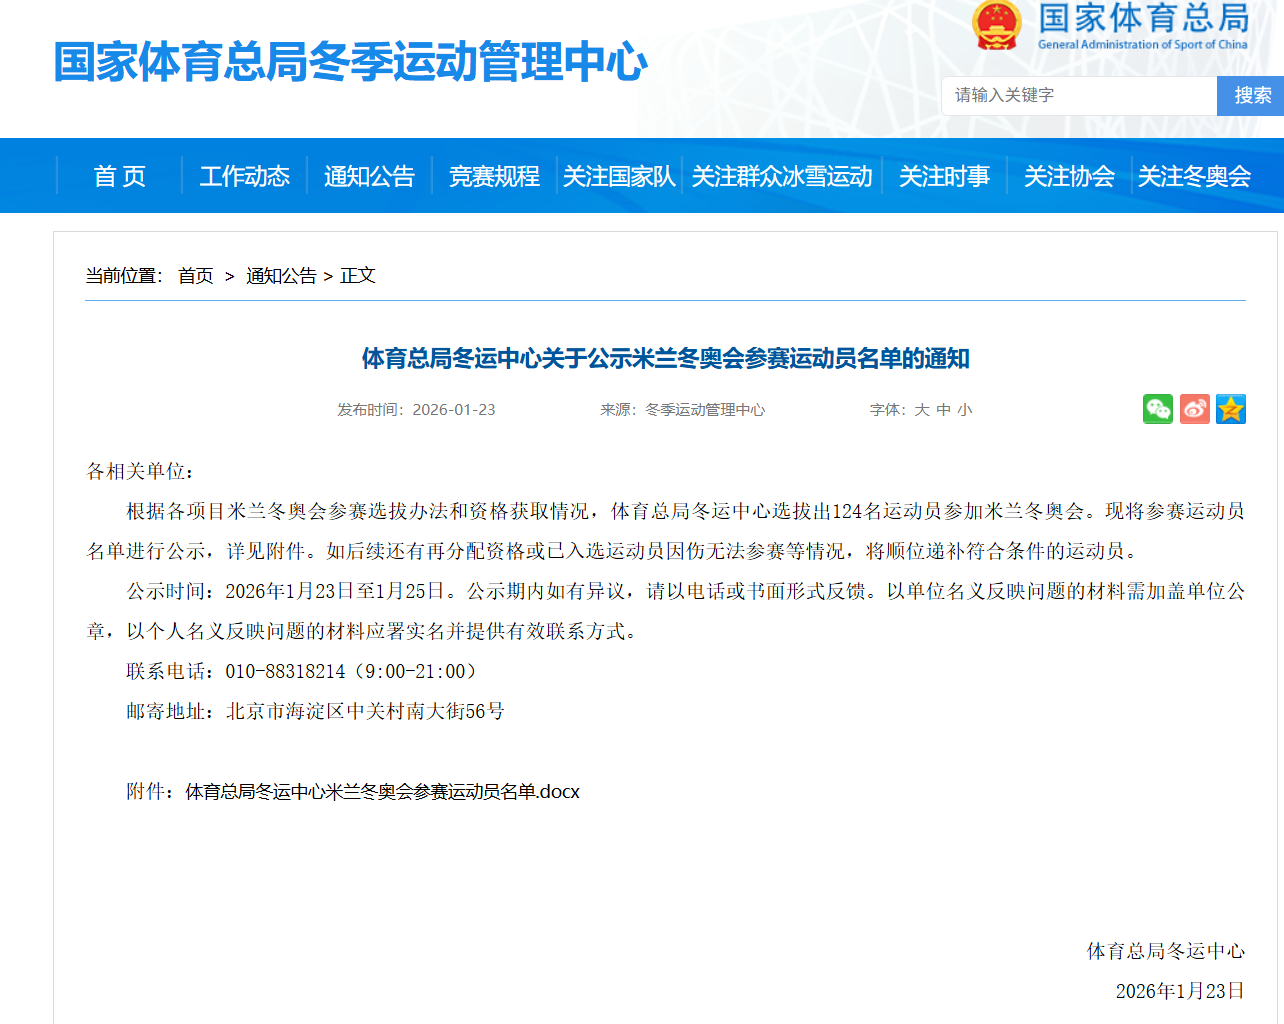This screenshot has width=1284, height=1024.
Task: Switch to 通知公告 section
Action: coord(369,175)
